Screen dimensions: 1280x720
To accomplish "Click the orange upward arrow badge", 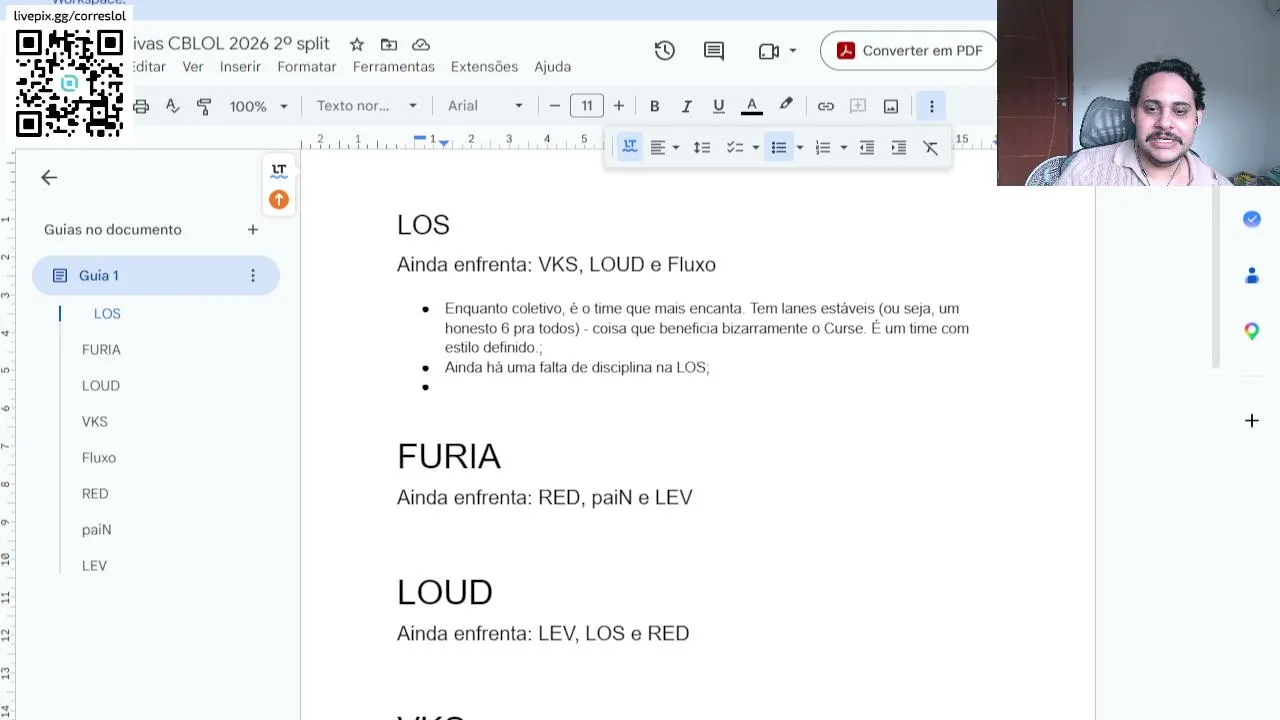I will coord(279,200).
